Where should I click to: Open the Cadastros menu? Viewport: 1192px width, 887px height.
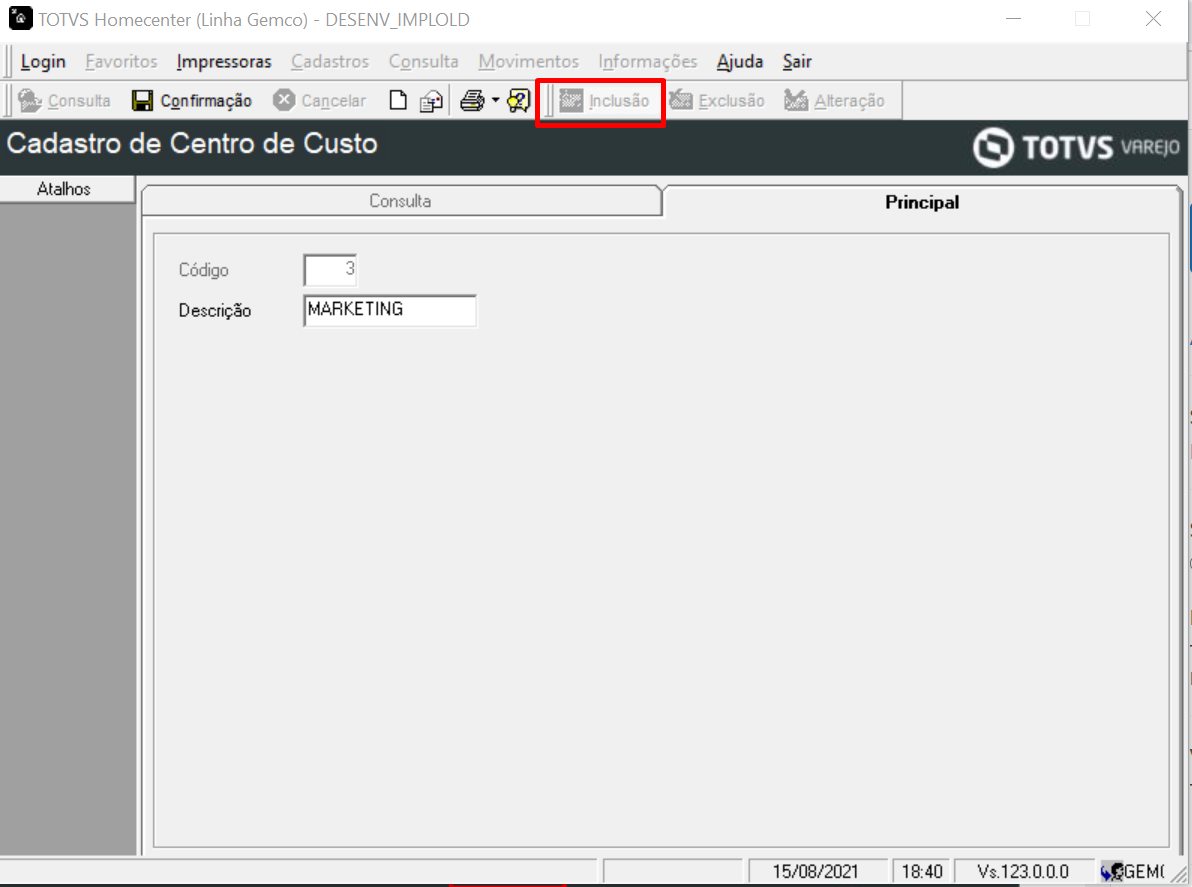click(330, 62)
